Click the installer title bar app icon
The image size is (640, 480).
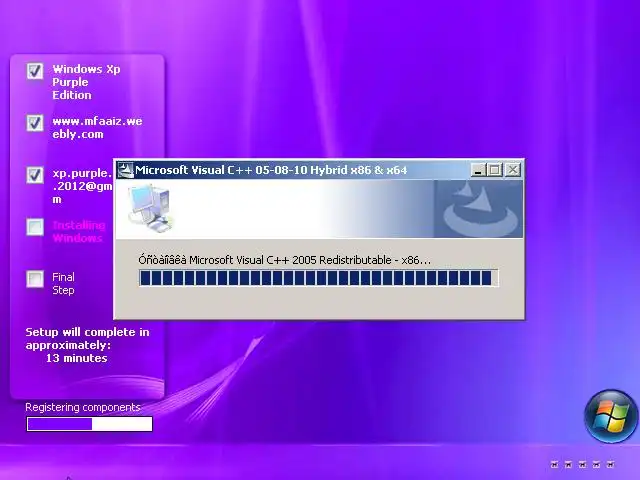coord(125,170)
